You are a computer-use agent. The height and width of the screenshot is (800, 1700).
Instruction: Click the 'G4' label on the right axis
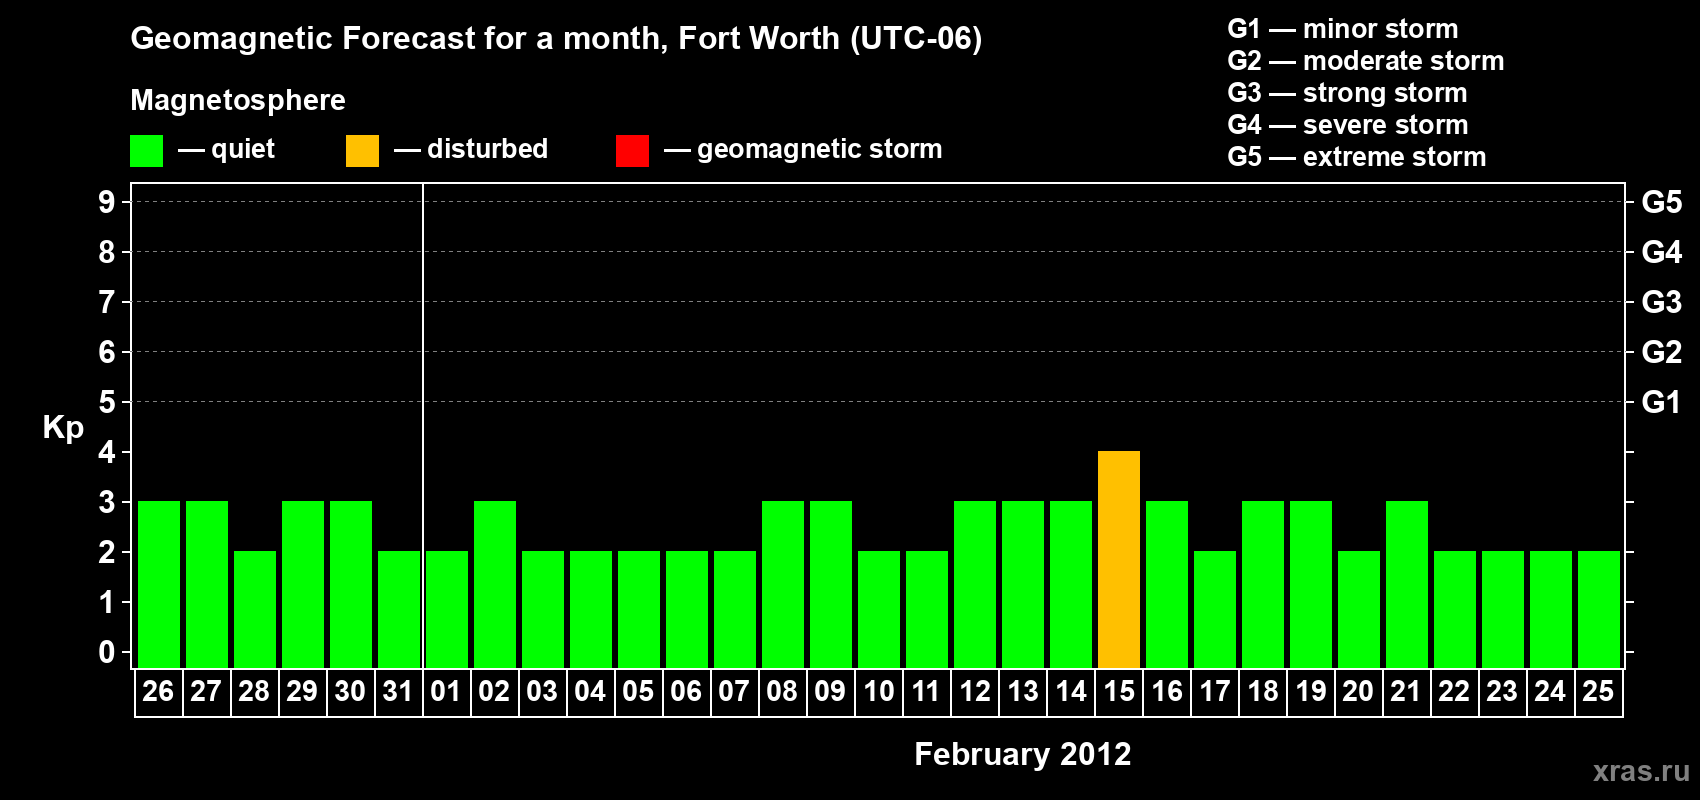point(1662,252)
